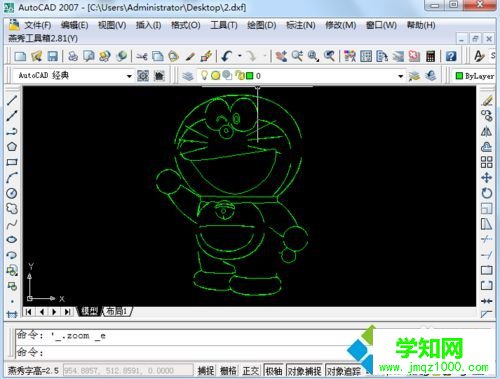This screenshot has height=379, width=500.
Task: Select the Line tool in Draw toolbar
Action: pyautogui.click(x=12, y=100)
